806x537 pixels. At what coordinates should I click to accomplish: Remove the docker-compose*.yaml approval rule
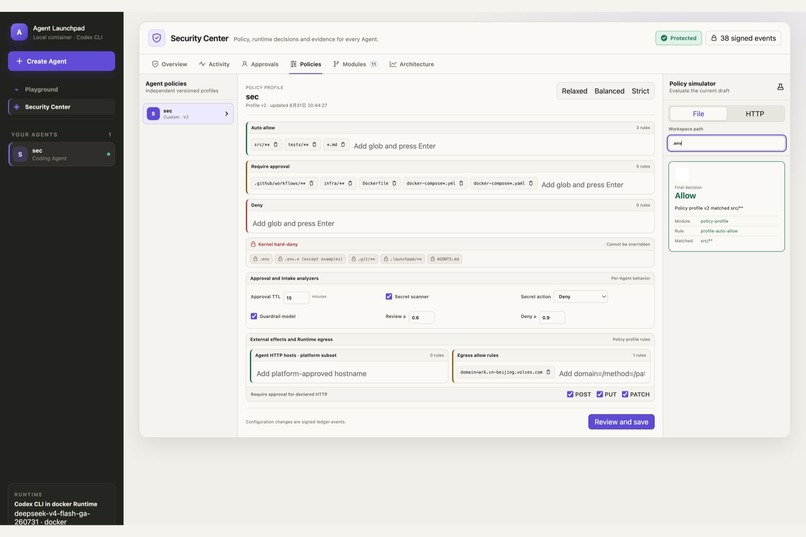(530, 183)
